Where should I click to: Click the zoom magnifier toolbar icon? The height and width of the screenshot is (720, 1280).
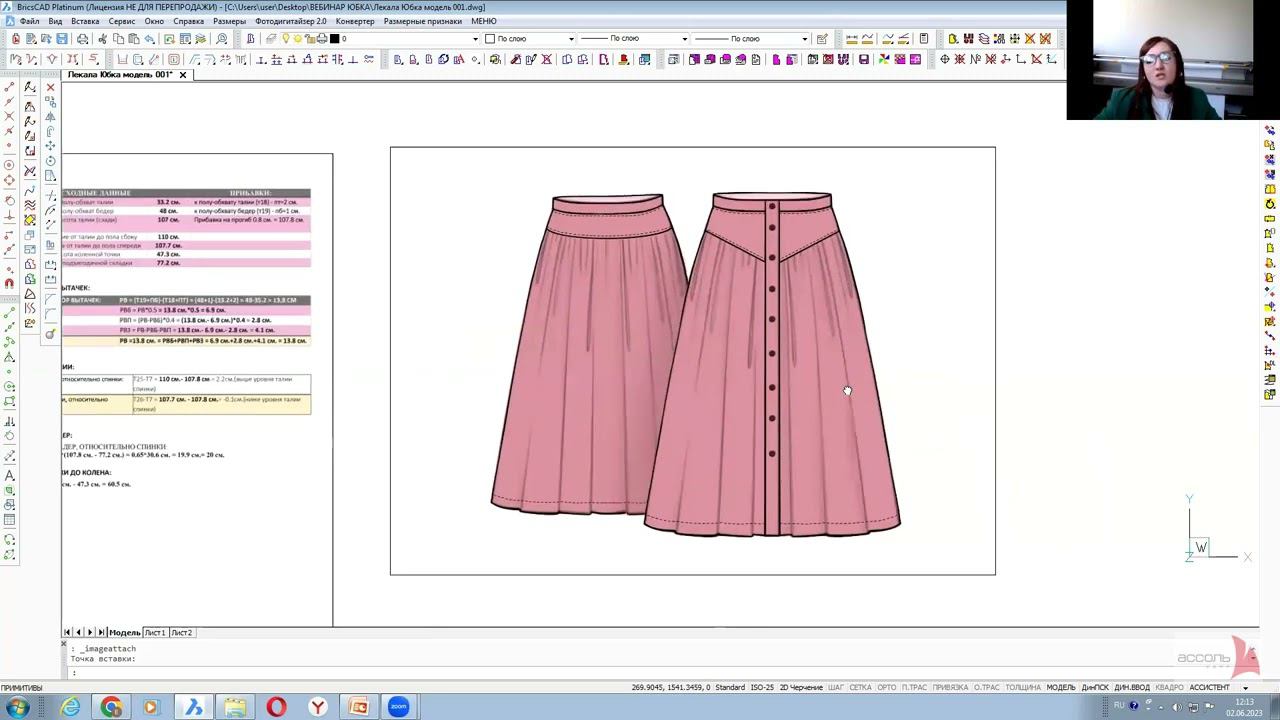222,39
